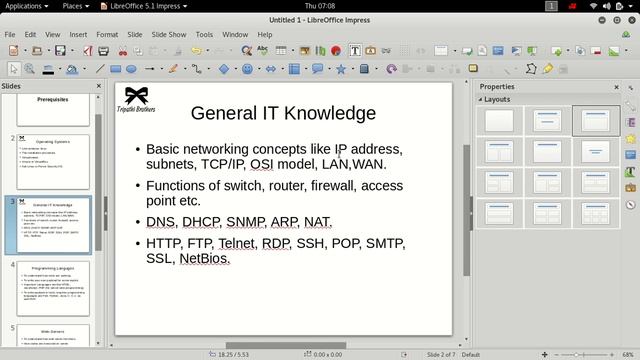Viewport: 640px width, 360px height.
Task: Click the Print icon
Action: pos(104,51)
